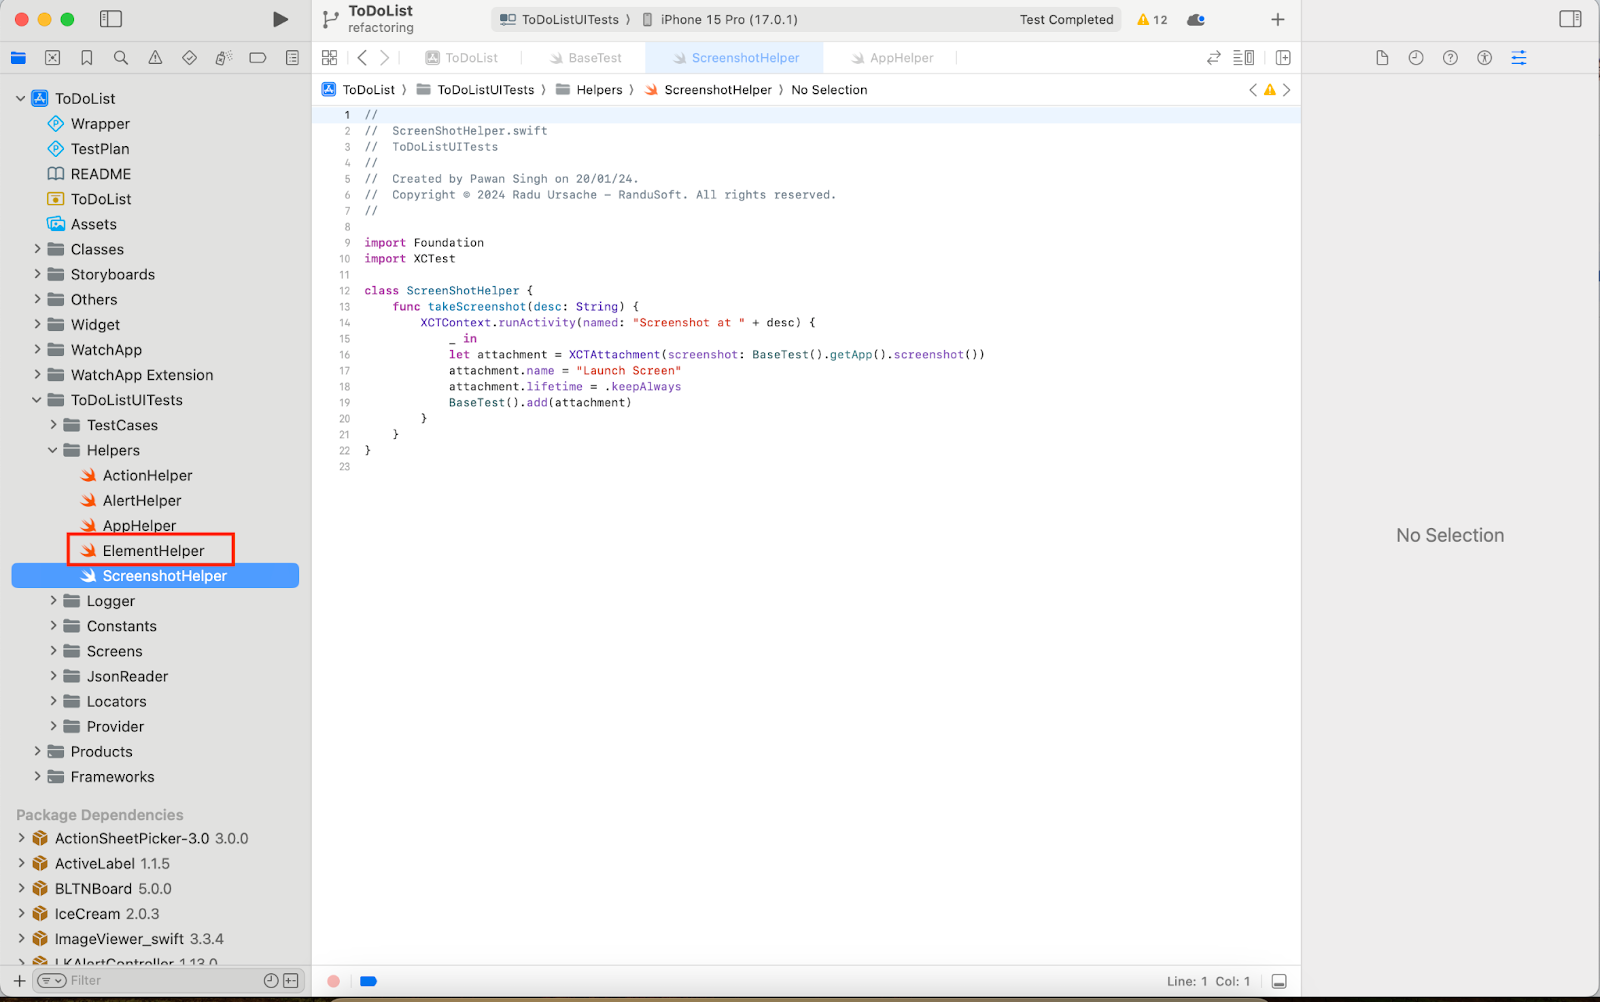Open the Debug navigator
The width and height of the screenshot is (1600, 1002).
[224, 58]
